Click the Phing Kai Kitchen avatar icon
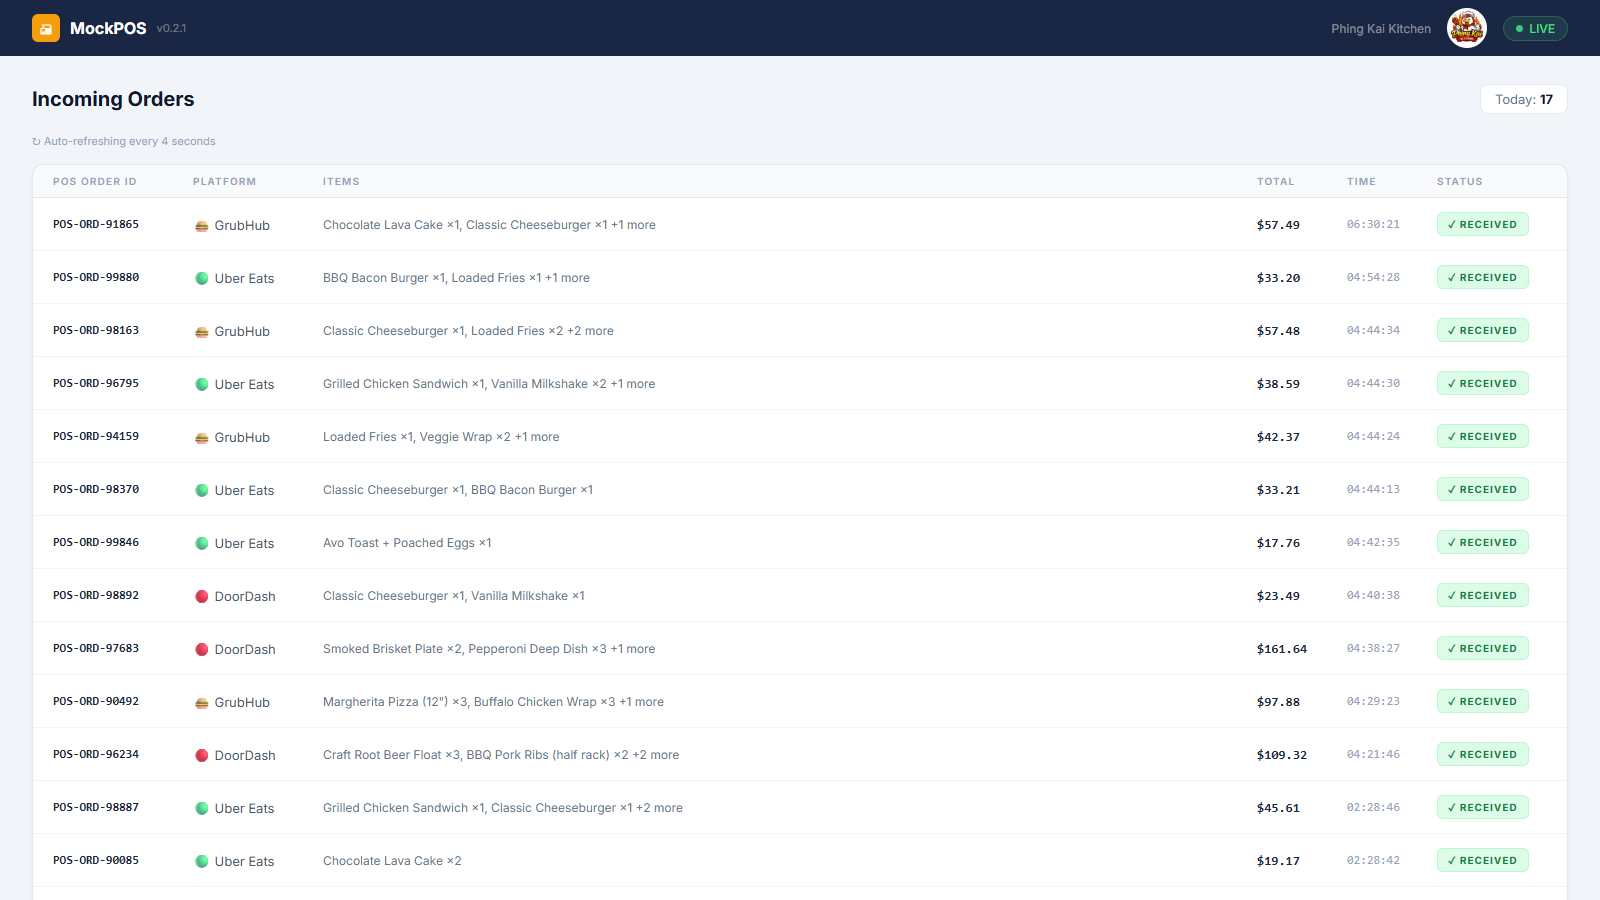This screenshot has height=900, width=1600. click(1466, 28)
